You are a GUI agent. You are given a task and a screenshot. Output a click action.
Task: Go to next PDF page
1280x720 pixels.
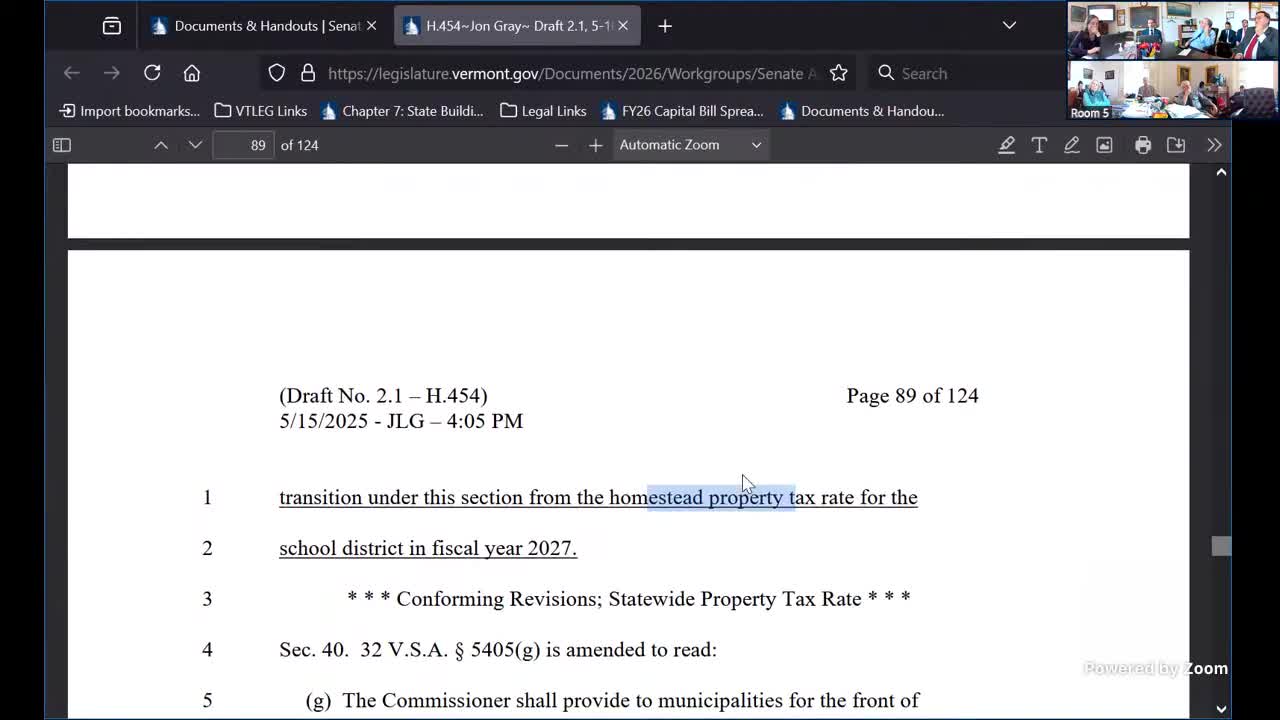(x=195, y=145)
